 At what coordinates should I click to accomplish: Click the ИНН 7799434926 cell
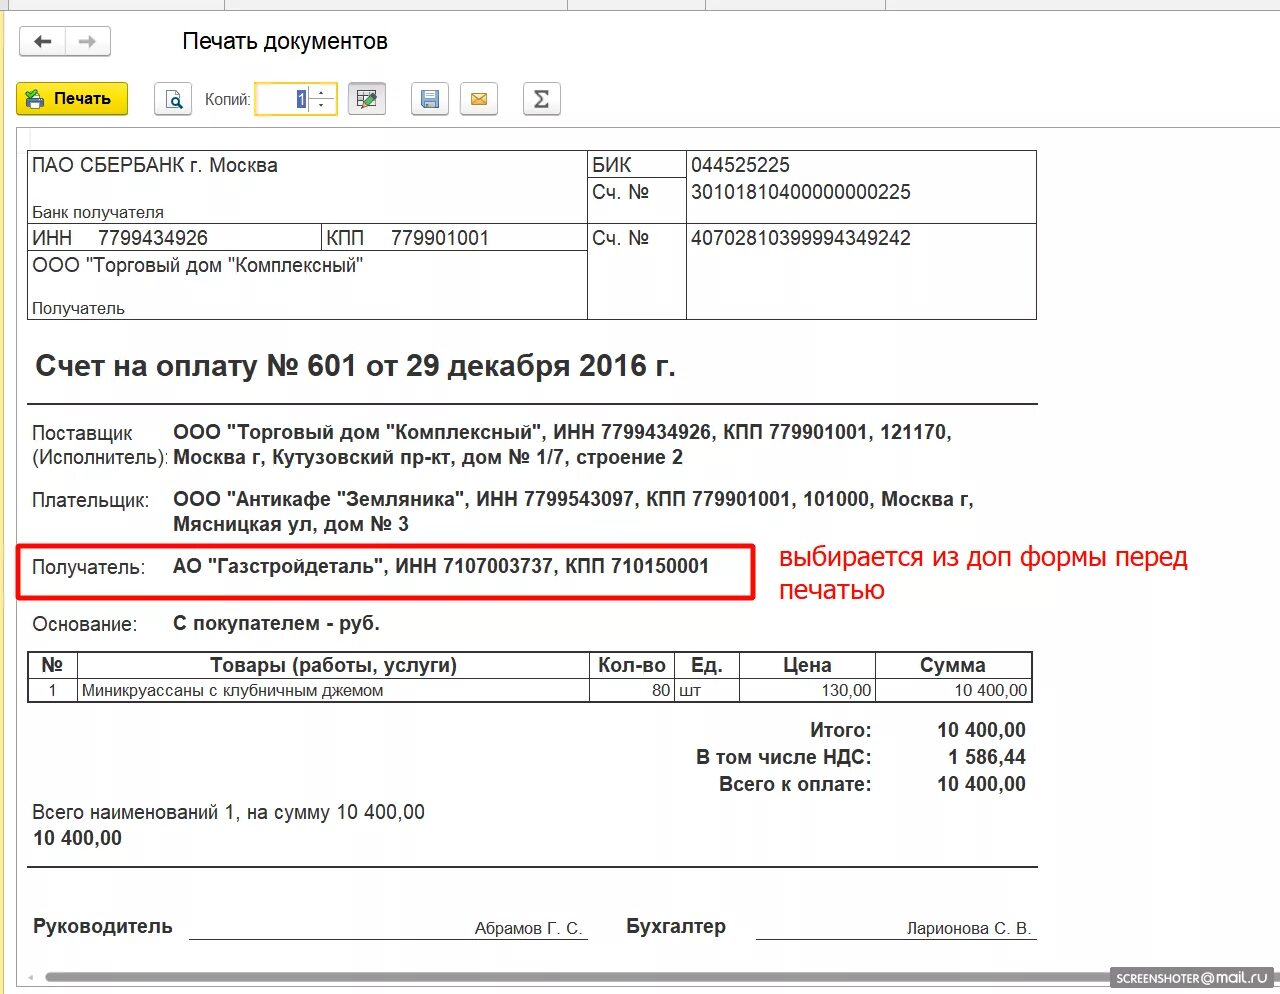tap(174, 238)
